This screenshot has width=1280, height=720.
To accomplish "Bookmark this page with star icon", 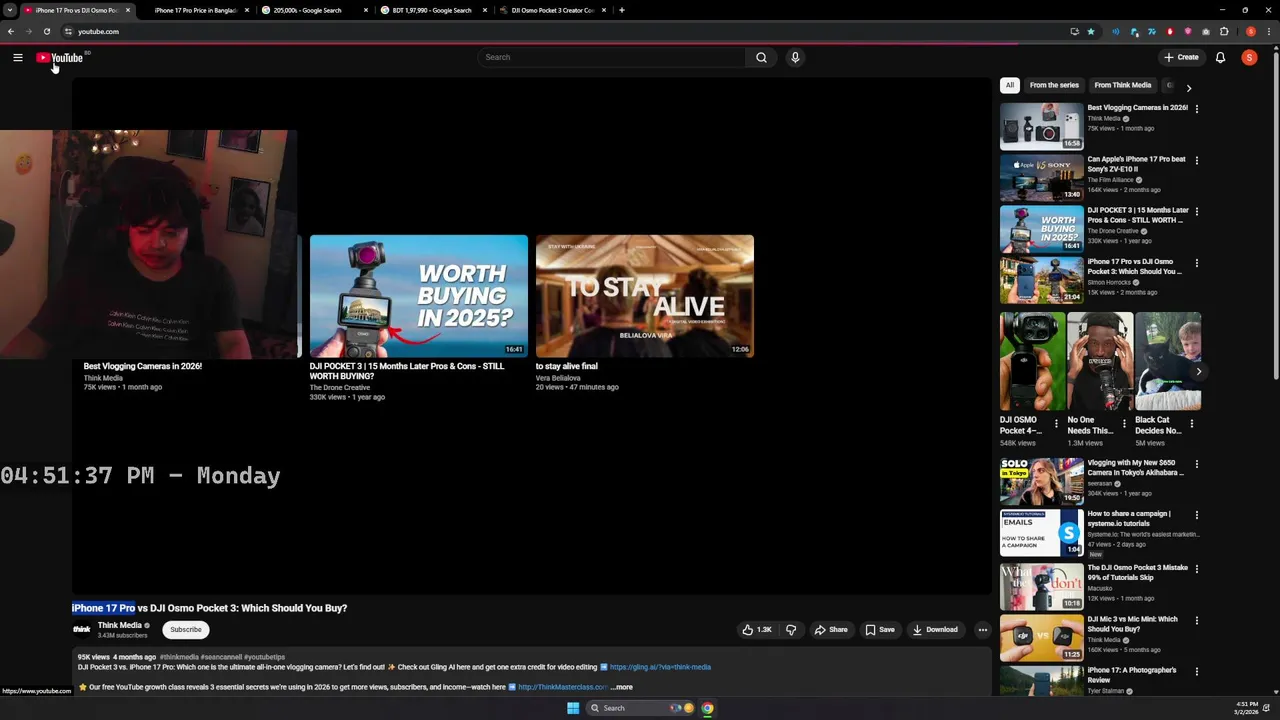I will 1091,31.
